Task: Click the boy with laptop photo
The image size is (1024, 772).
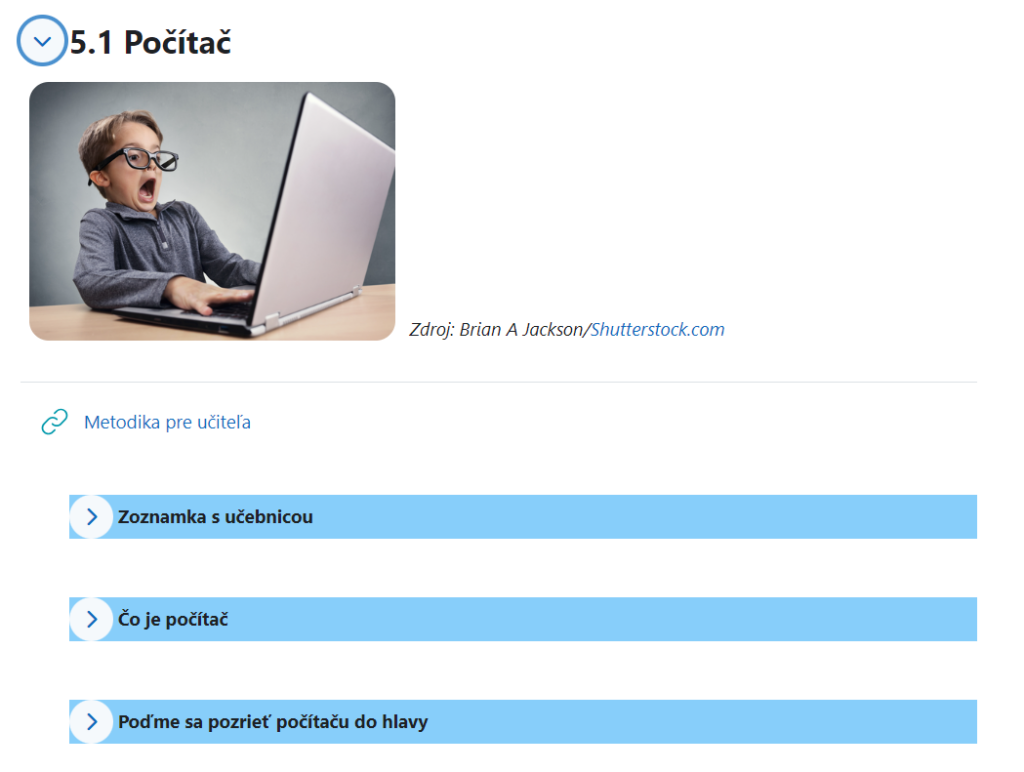Action: [x=212, y=211]
